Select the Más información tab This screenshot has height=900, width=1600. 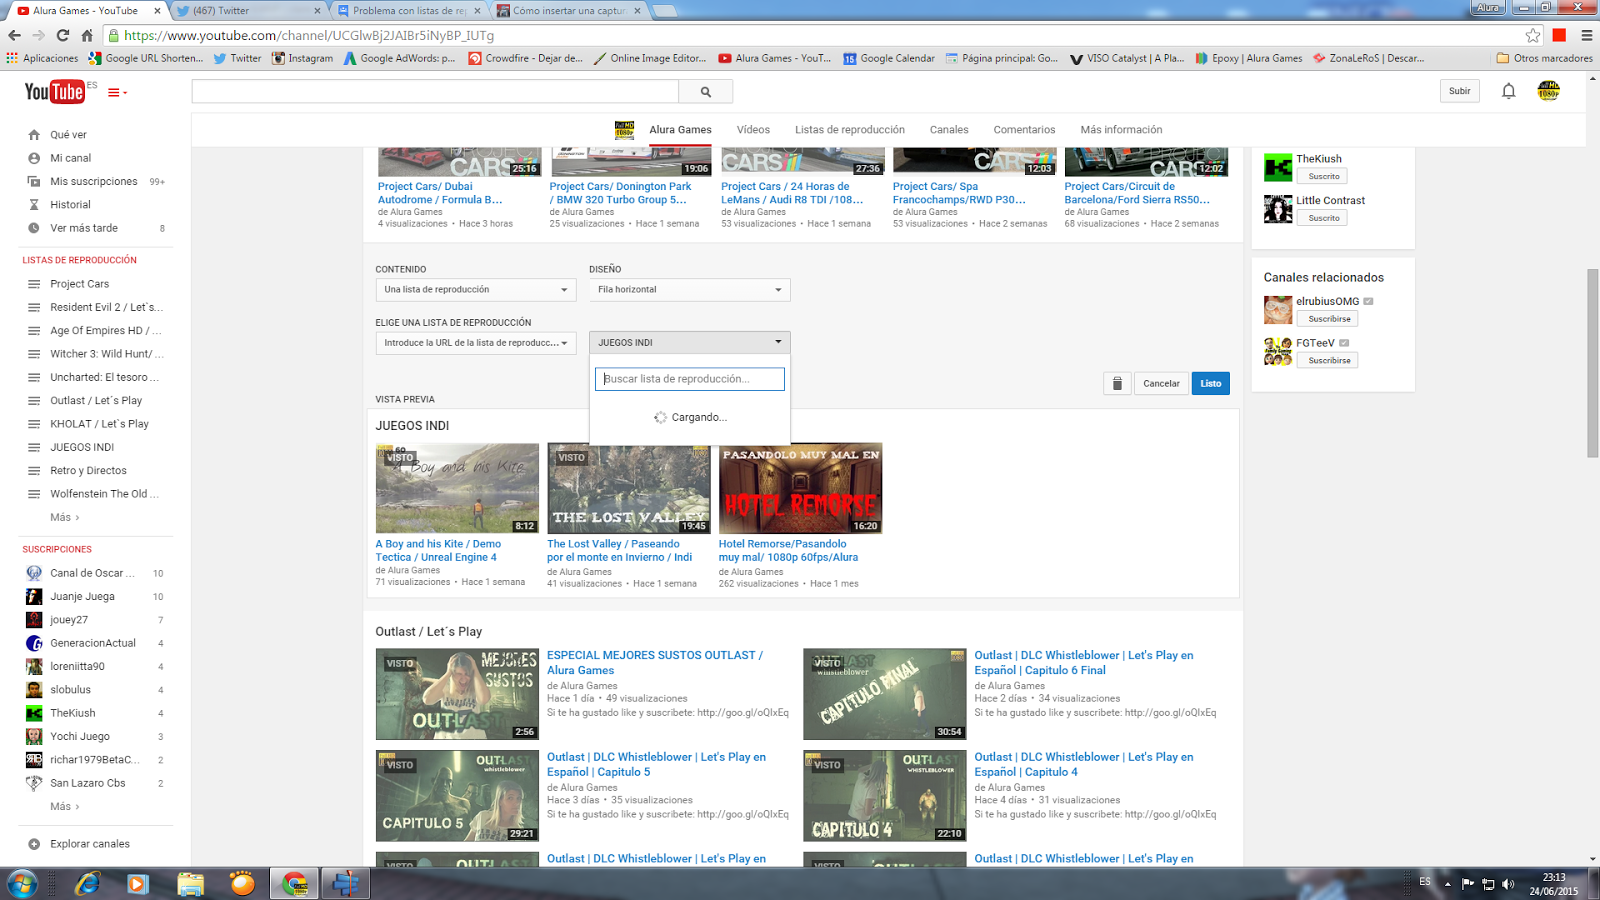click(1121, 130)
